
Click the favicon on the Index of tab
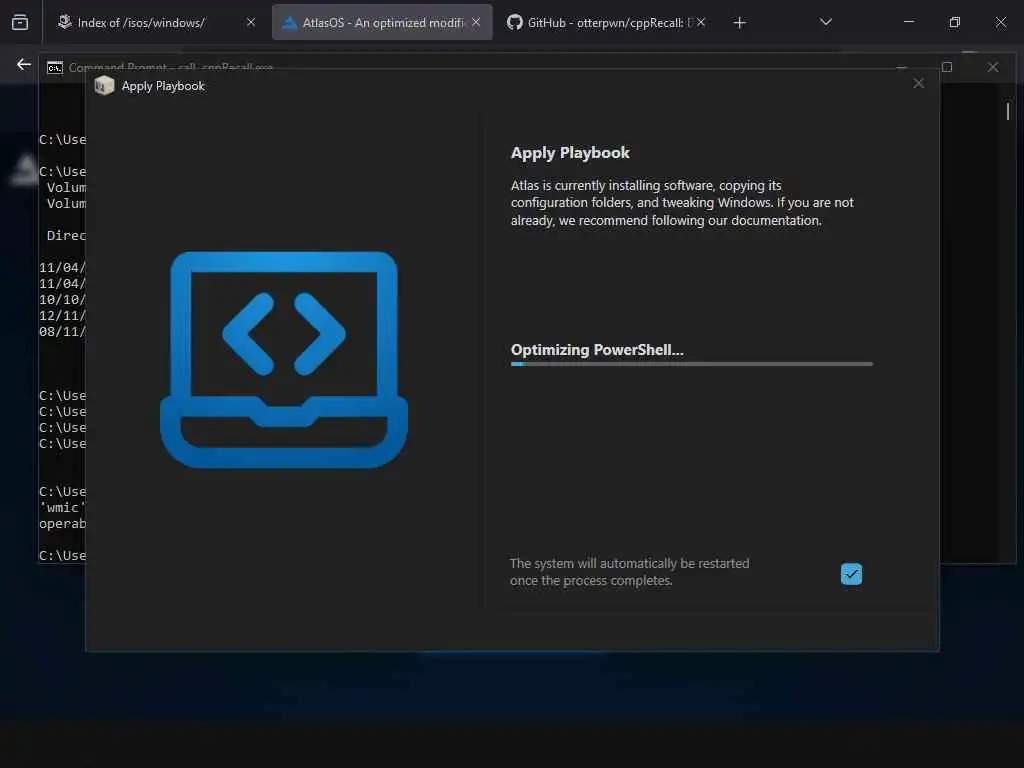click(65, 22)
